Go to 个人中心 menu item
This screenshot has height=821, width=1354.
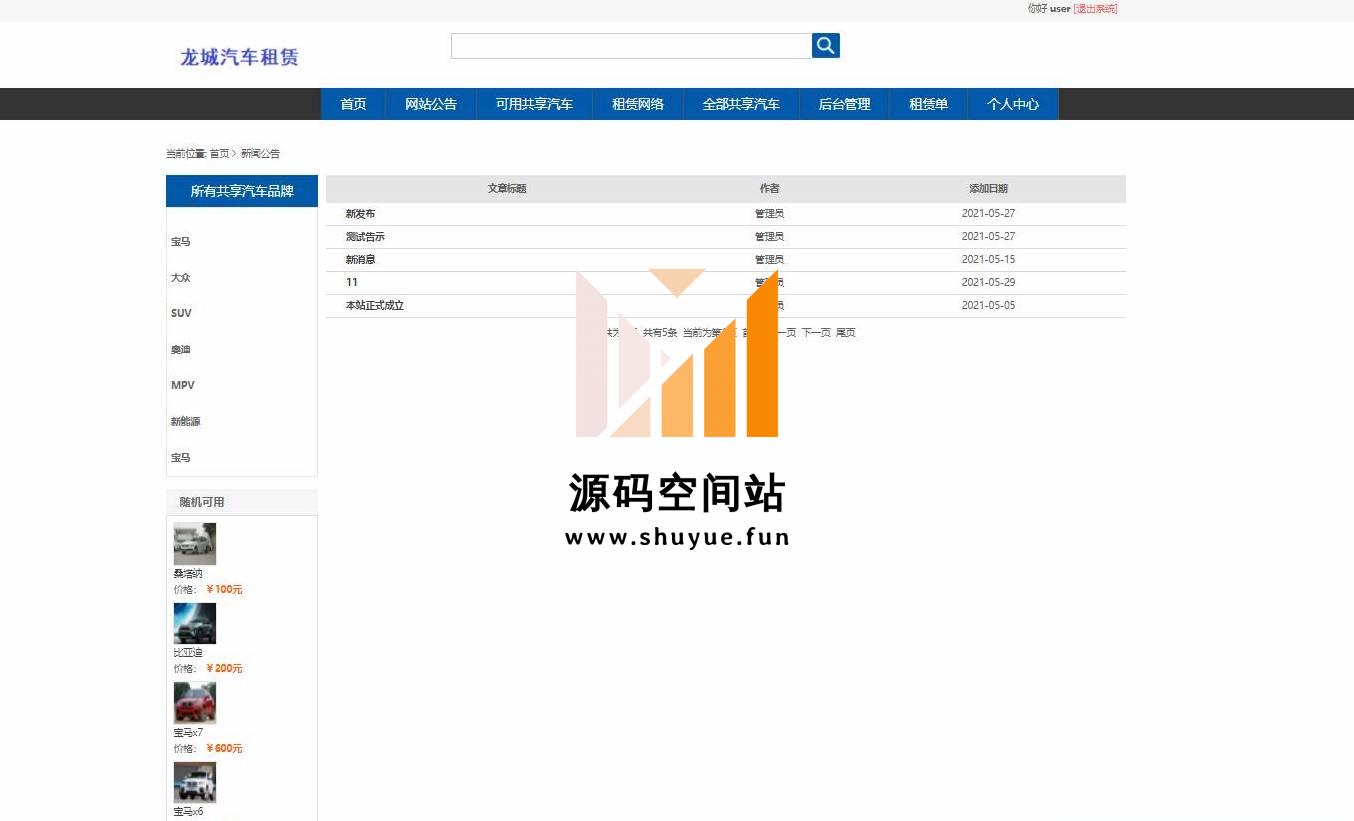coord(1012,104)
